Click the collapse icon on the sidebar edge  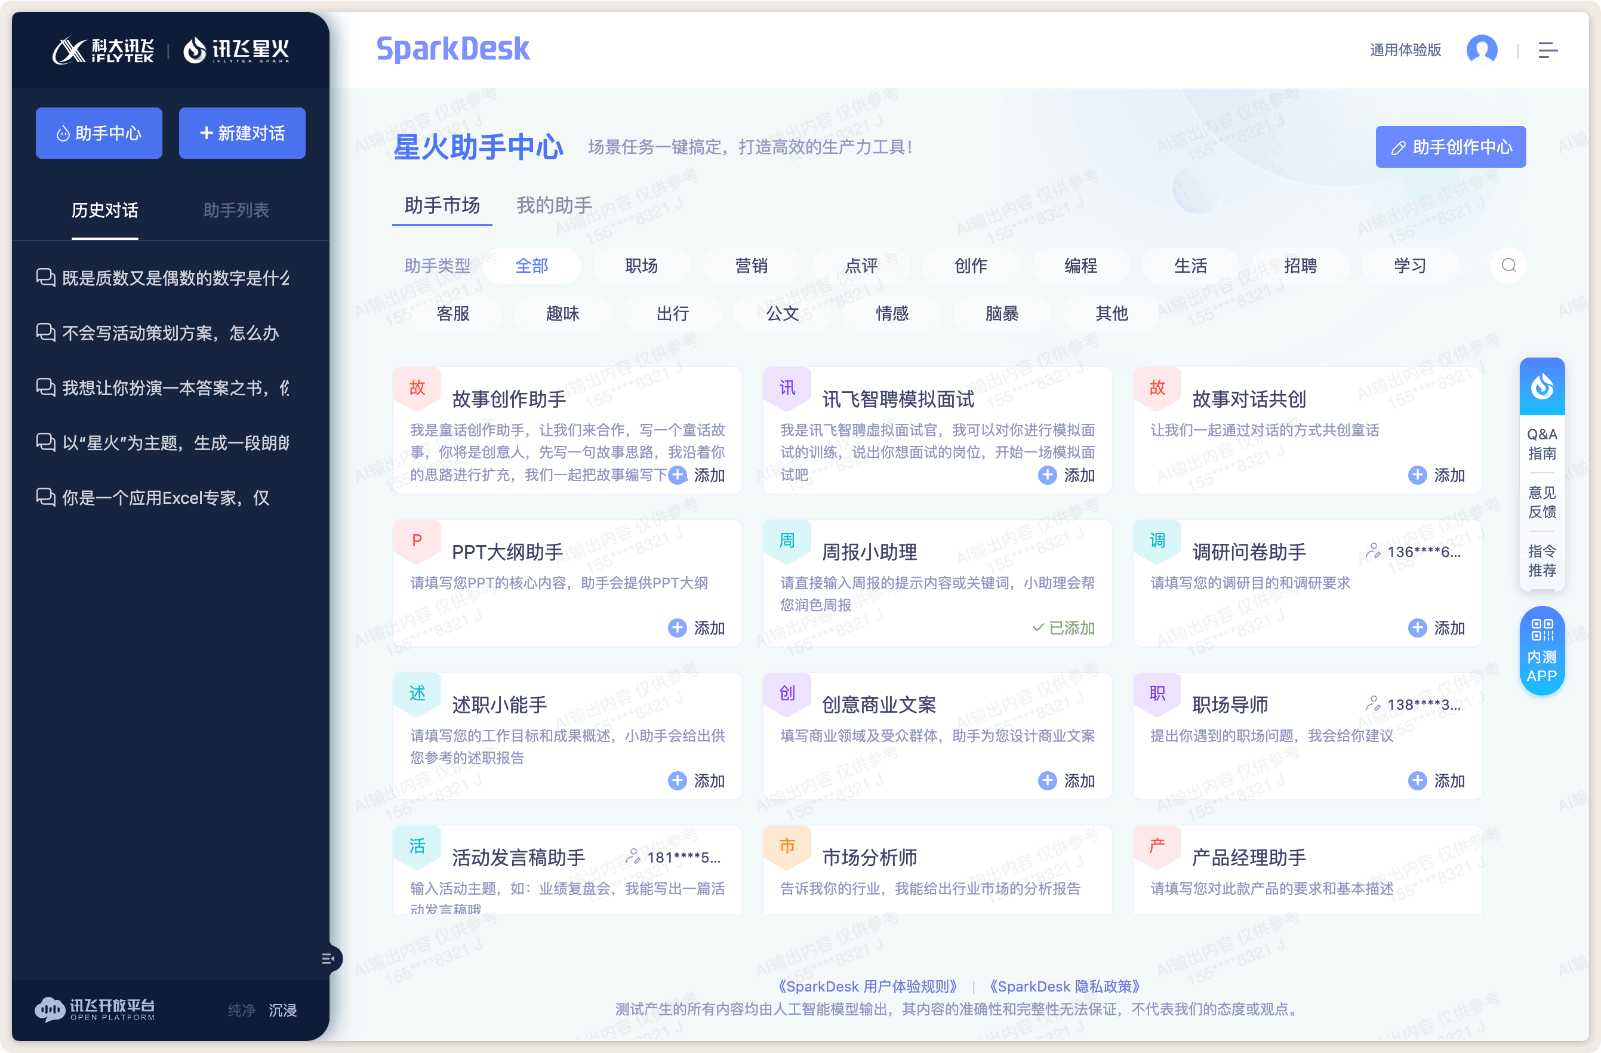tap(329, 958)
